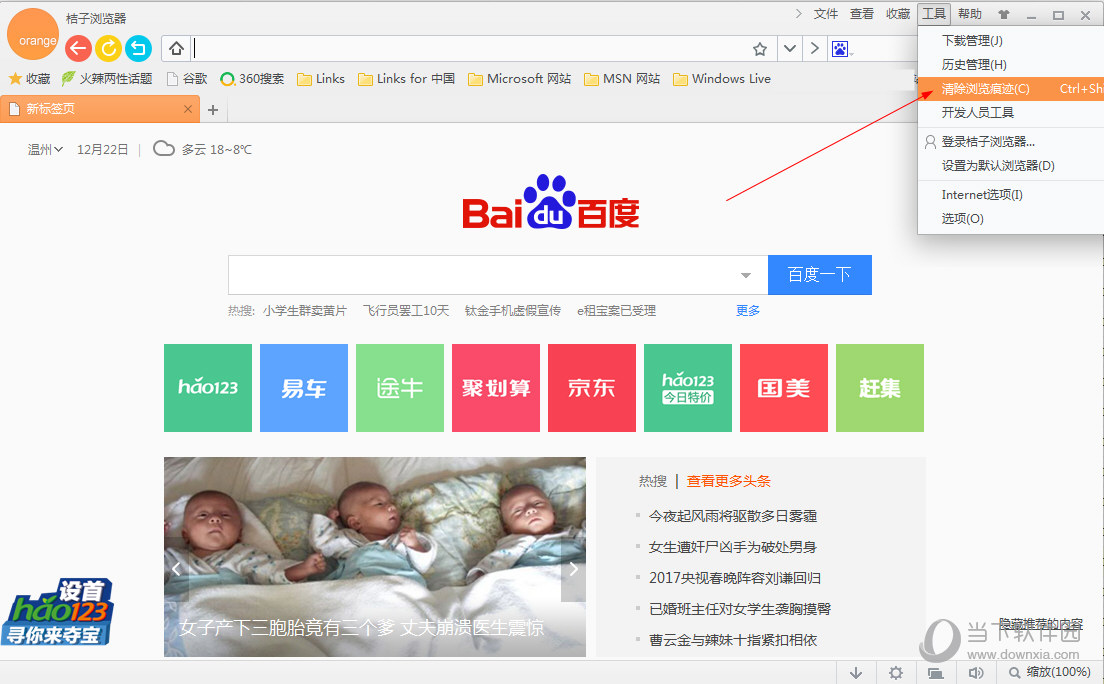Click the gear settings icon in bottom bar
This screenshot has width=1104, height=684.
[896, 672]
